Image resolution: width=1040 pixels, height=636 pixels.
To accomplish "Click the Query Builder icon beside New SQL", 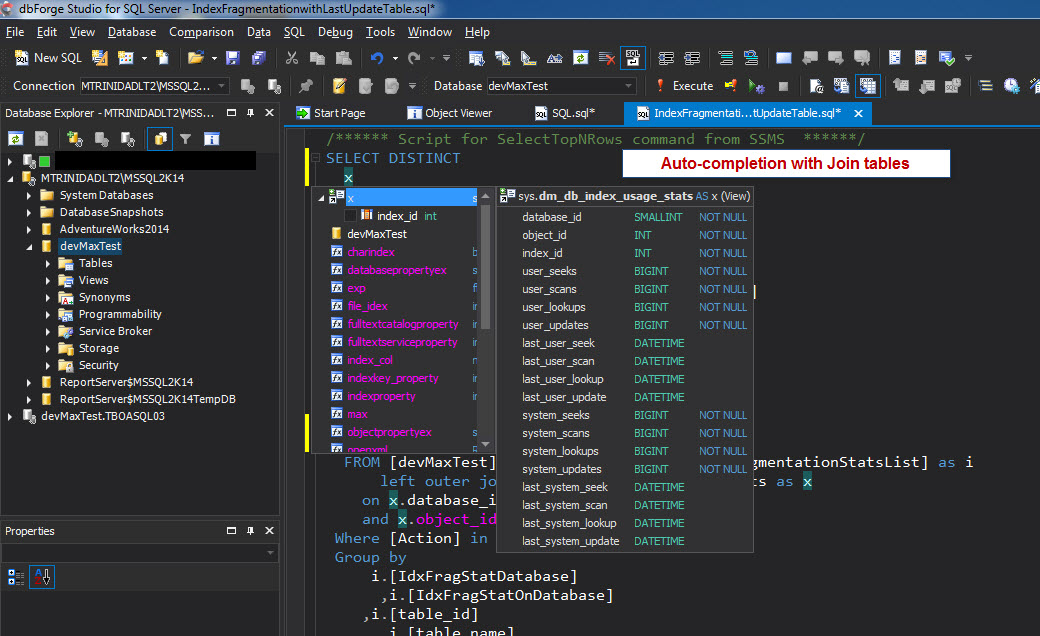I will pos(99,58).
